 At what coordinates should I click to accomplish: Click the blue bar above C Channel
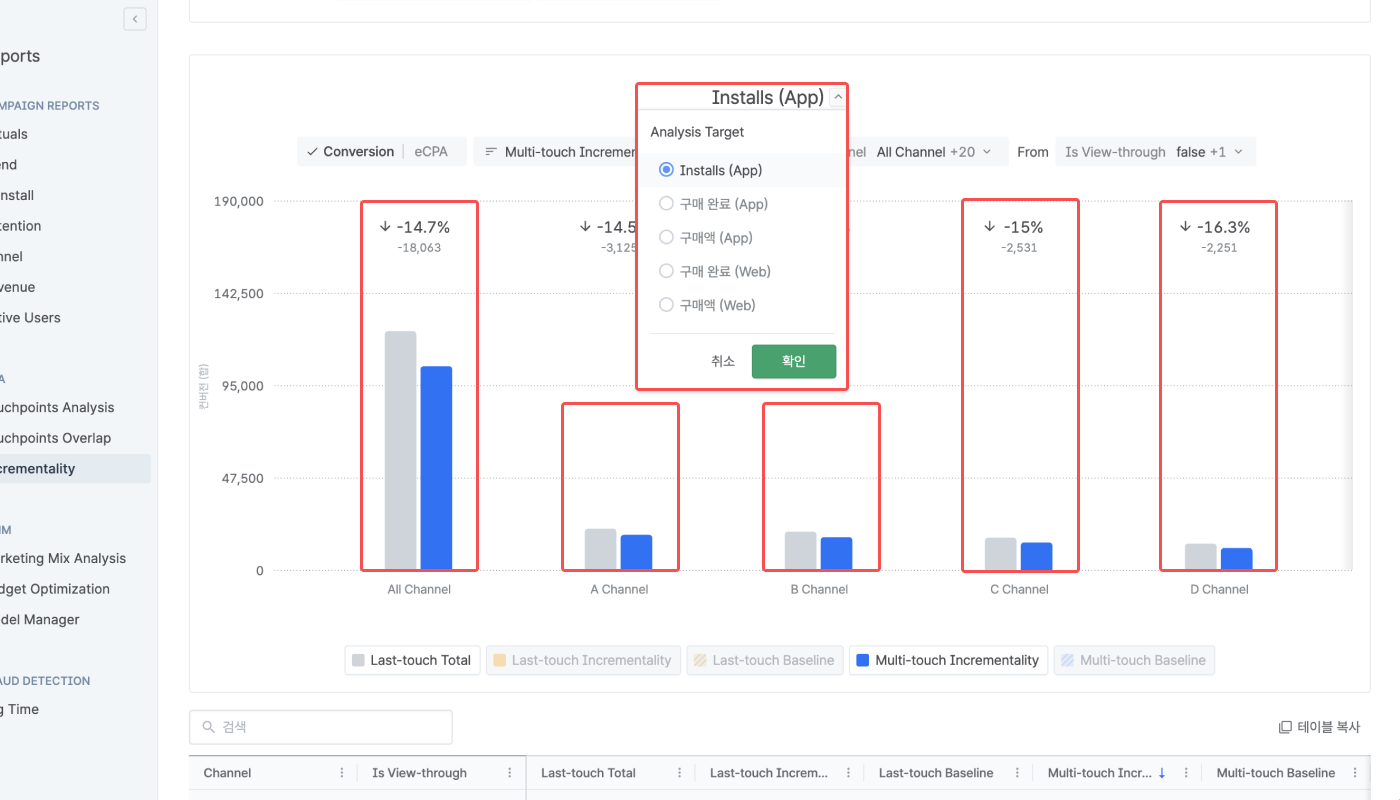click(1036, 557)
